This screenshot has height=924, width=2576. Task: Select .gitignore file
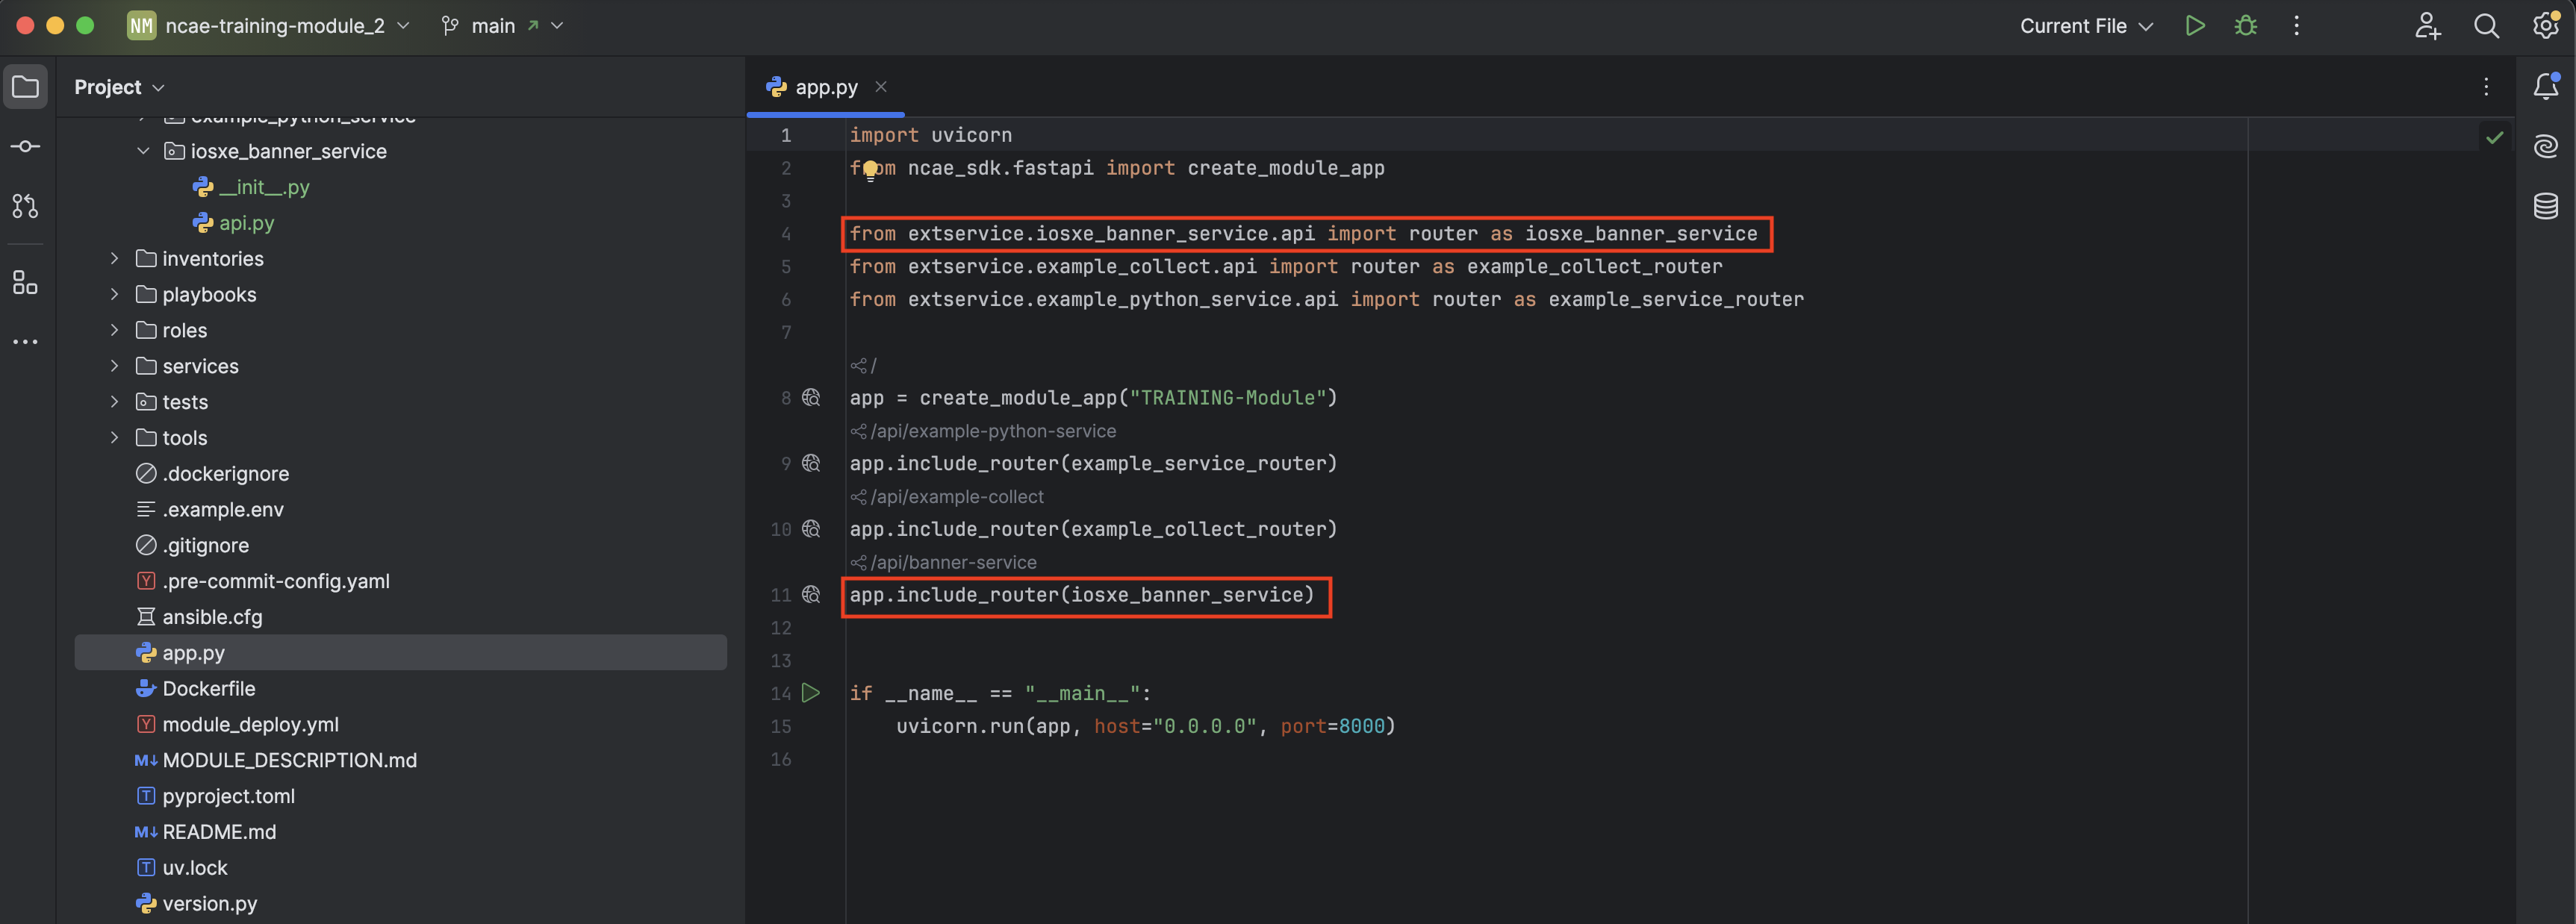[x=192, y=546]
